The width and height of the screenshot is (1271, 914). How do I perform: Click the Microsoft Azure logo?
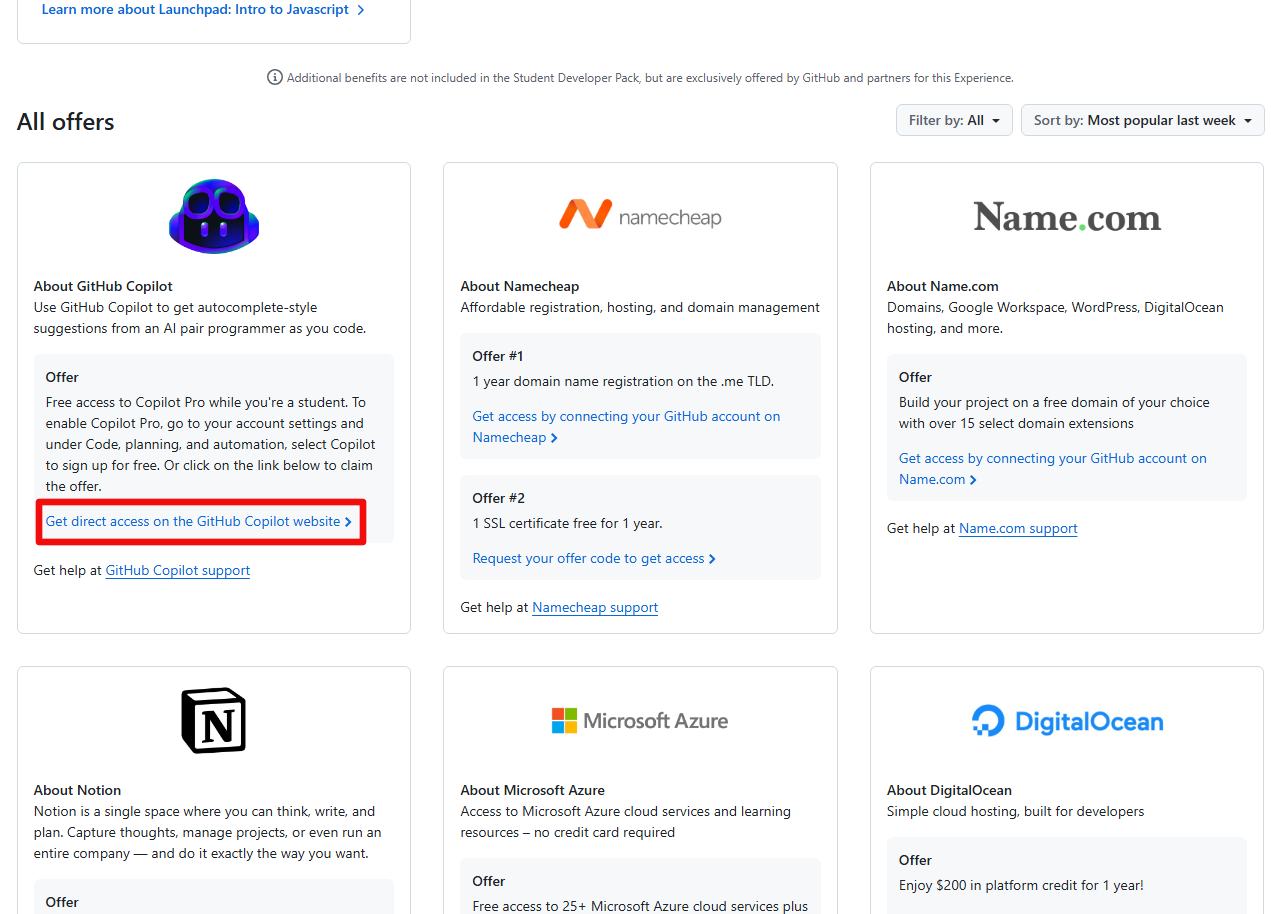tap(640, 720)
